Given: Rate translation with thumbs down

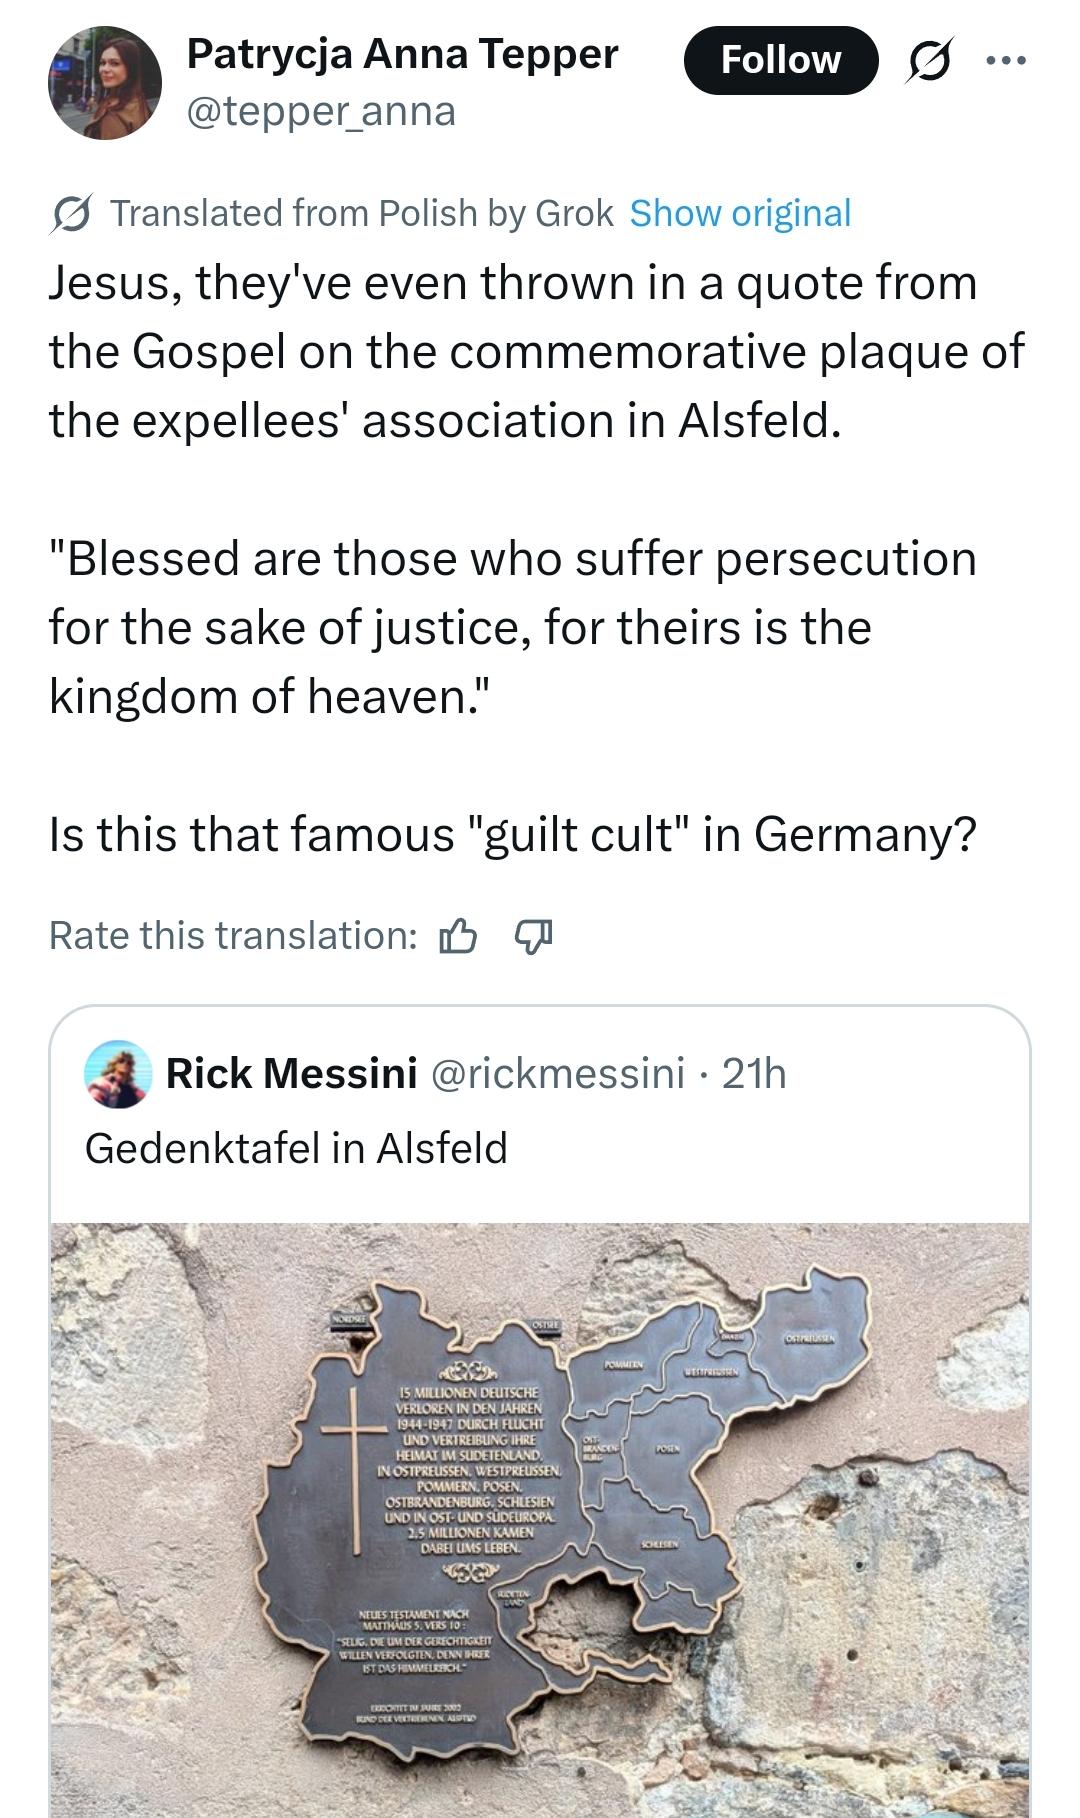Looking at the screenshot, I should tap(532, 937).
